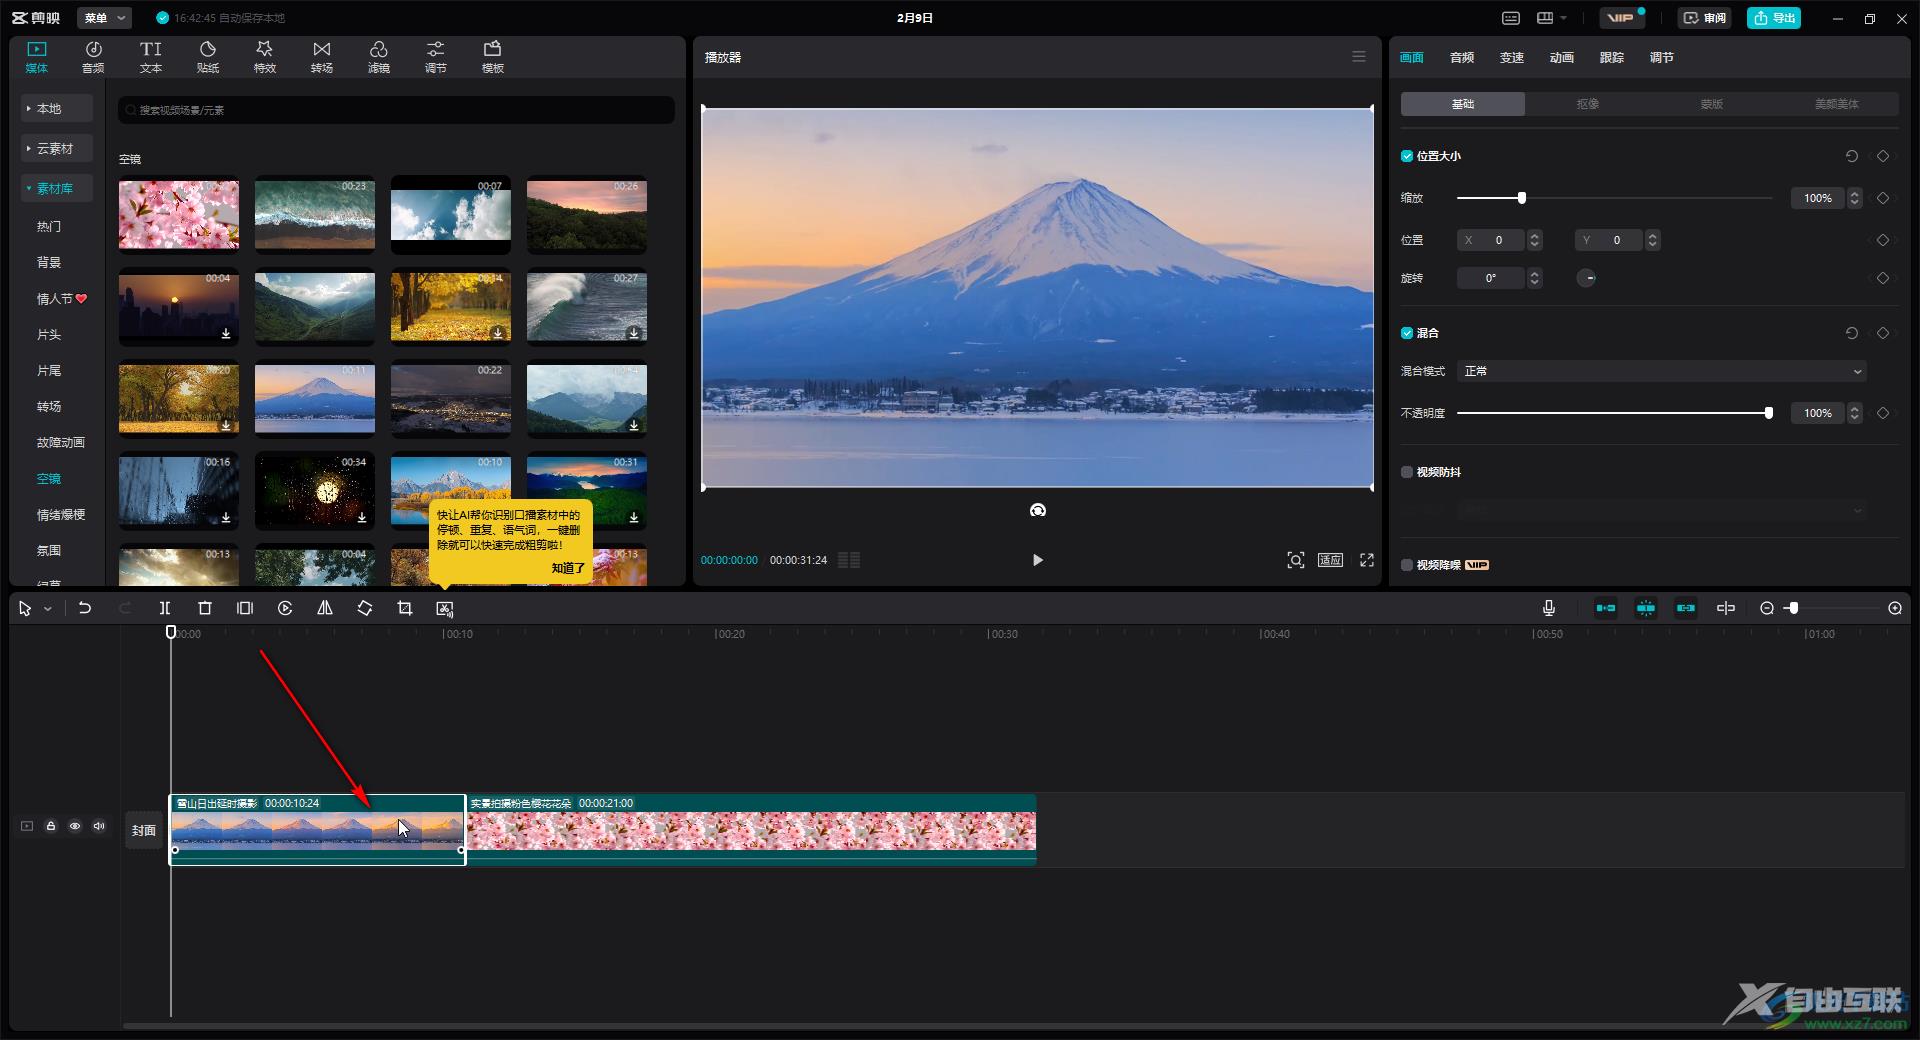Viewport: 1920px width, 1040px height.
Task: Open the 滤镜 filters panel
Action: (x=379, y=57)
